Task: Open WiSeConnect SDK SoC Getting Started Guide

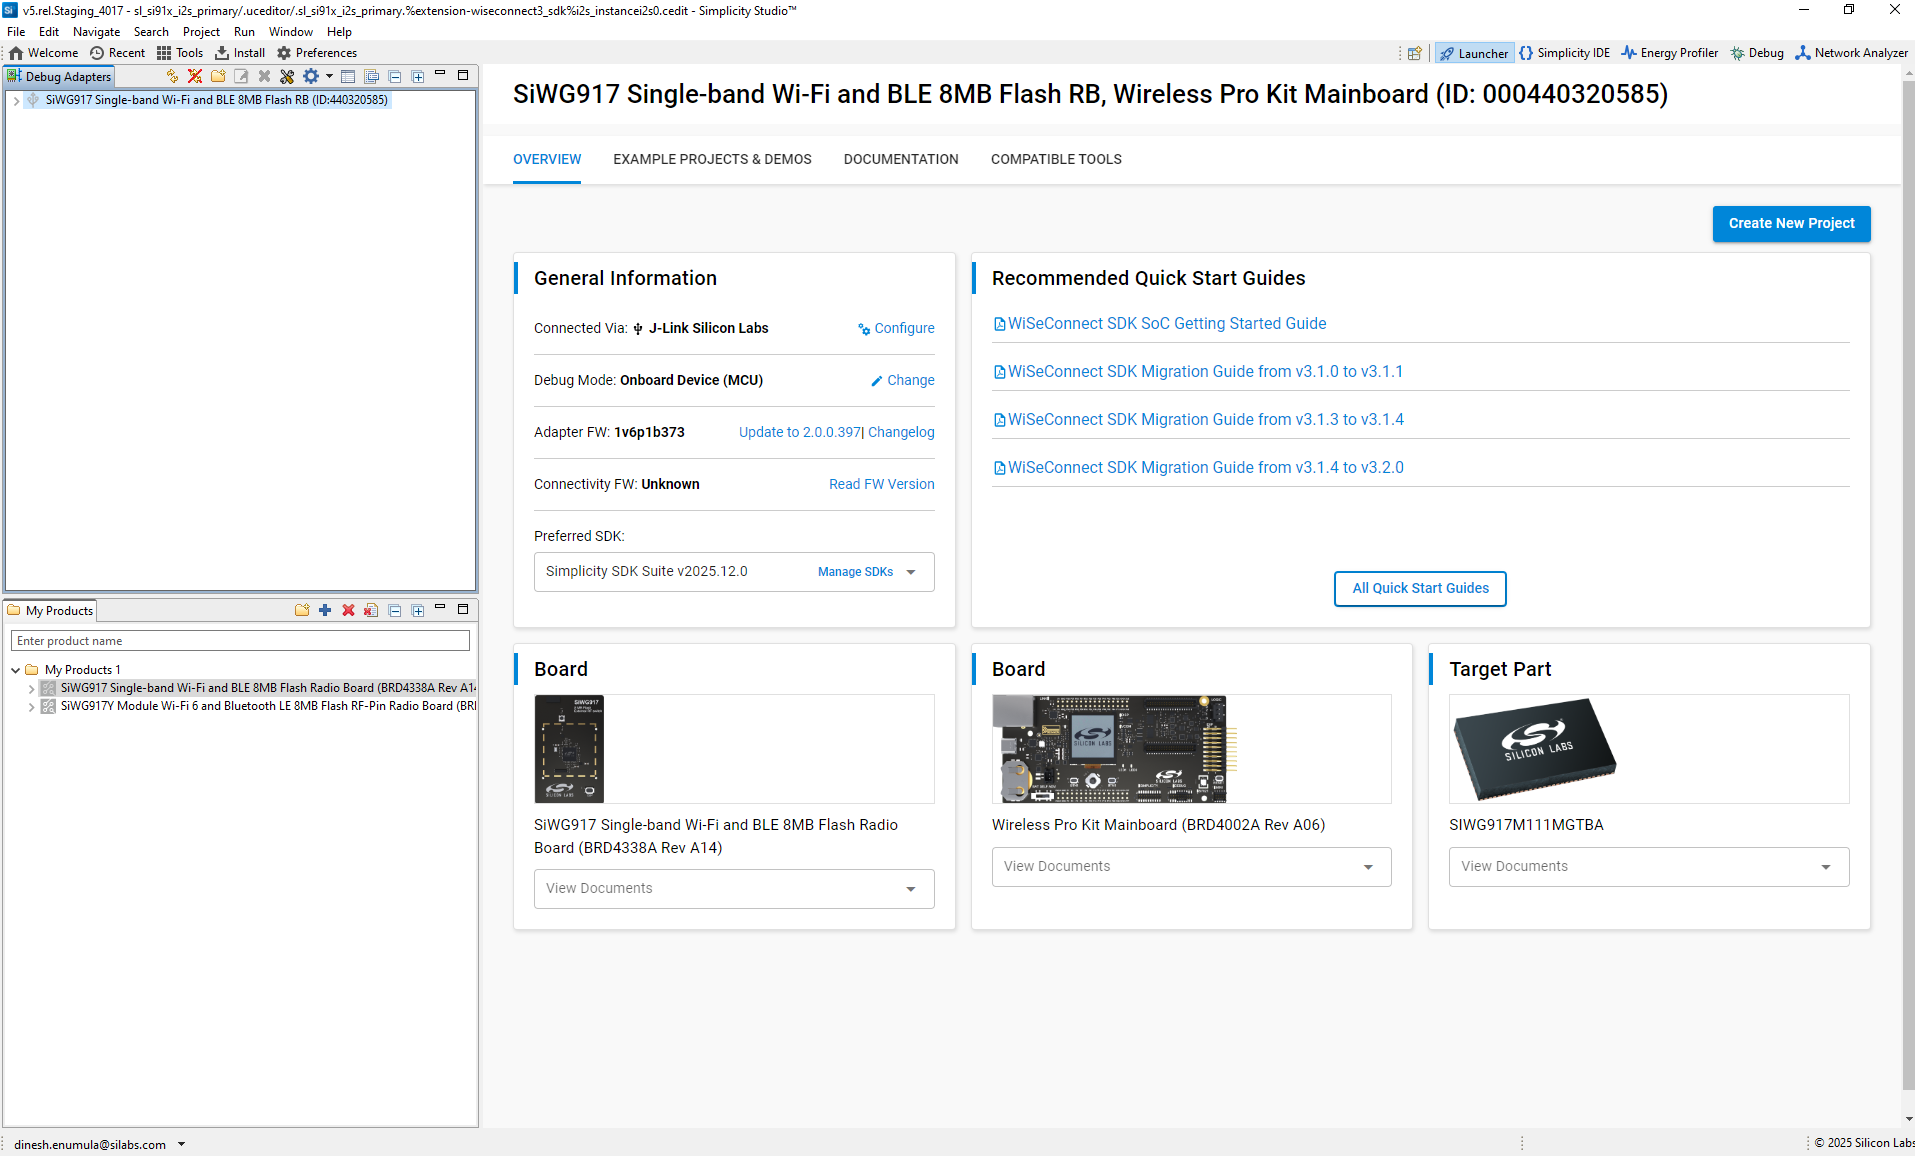Action: [1166, 323]
